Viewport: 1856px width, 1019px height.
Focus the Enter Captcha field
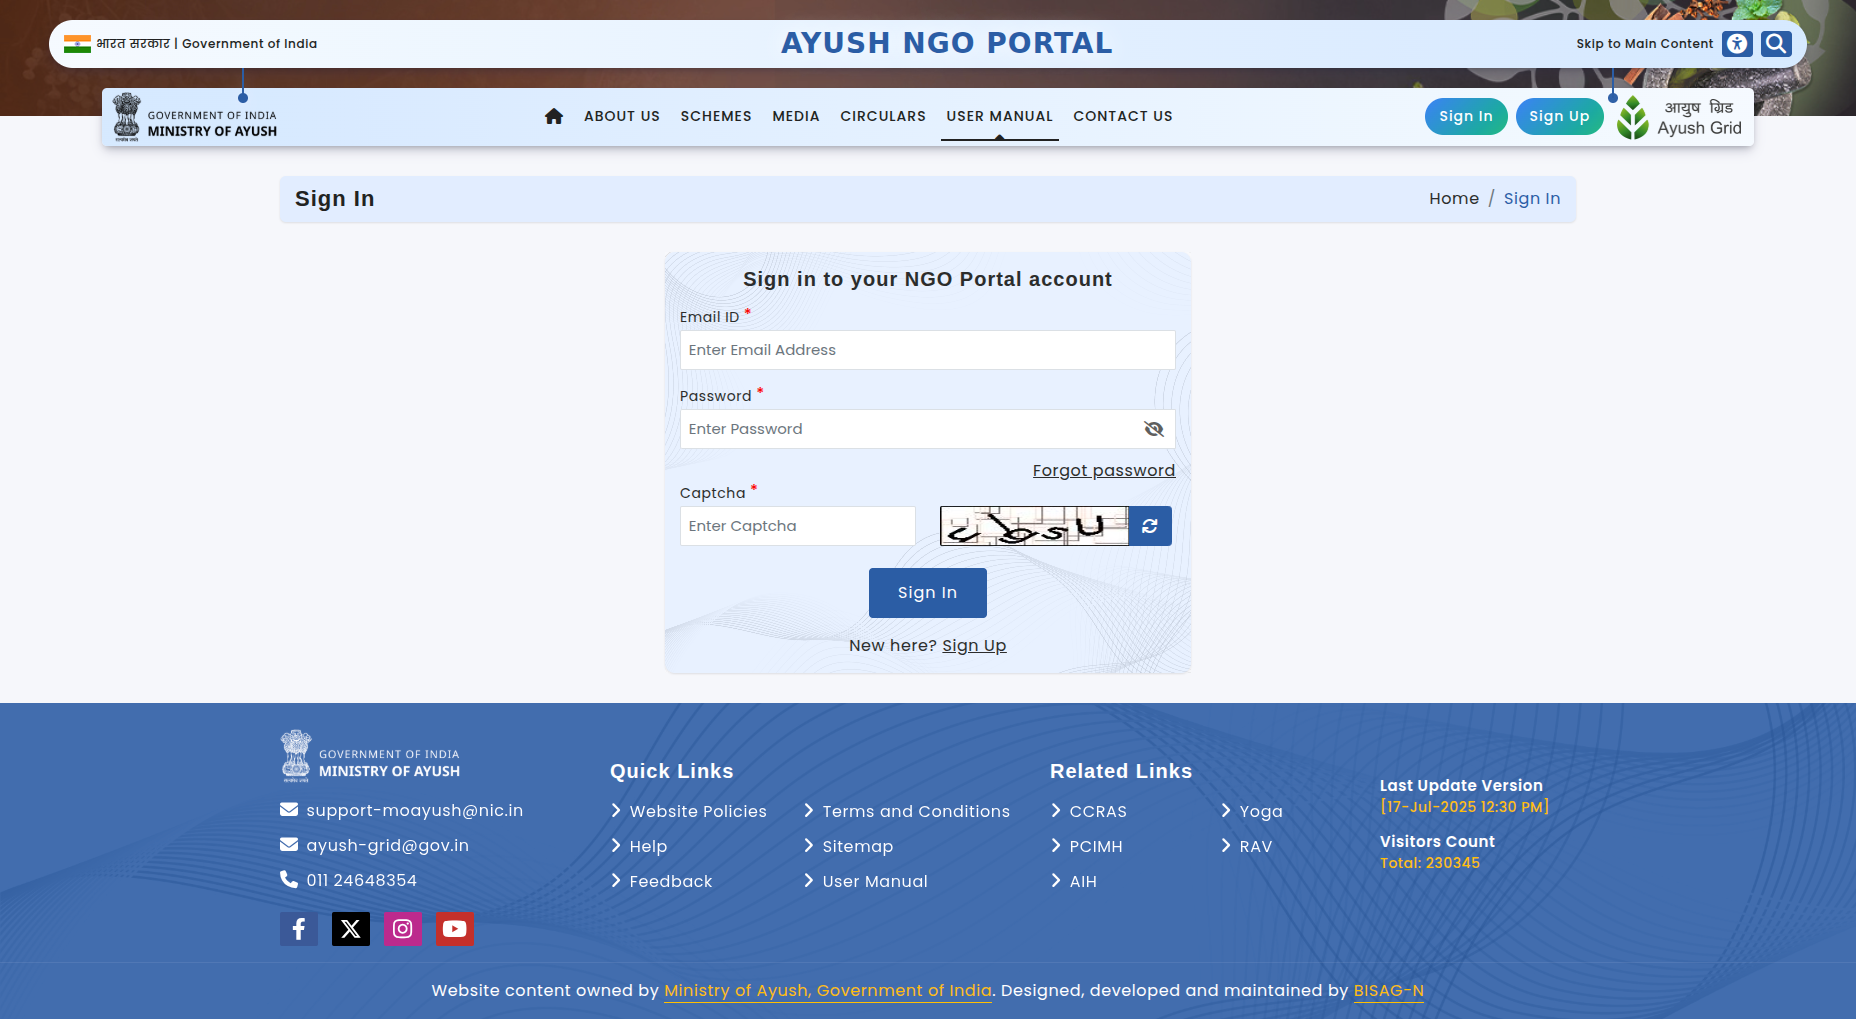798,526
